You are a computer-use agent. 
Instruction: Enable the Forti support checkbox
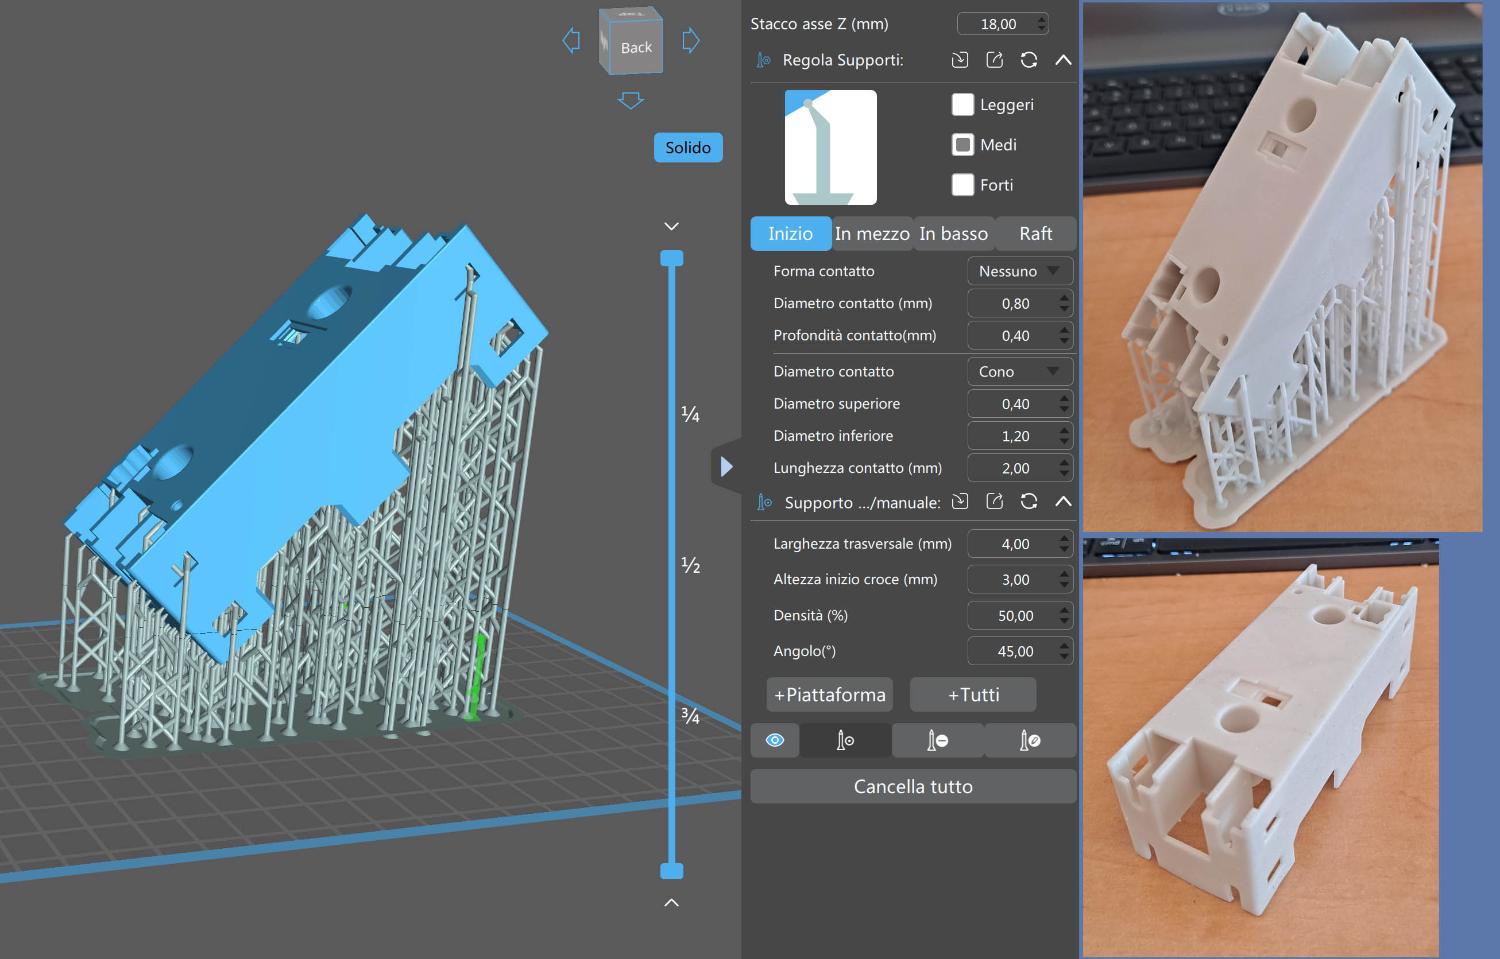pyautogui.click(x=963, y=185)
